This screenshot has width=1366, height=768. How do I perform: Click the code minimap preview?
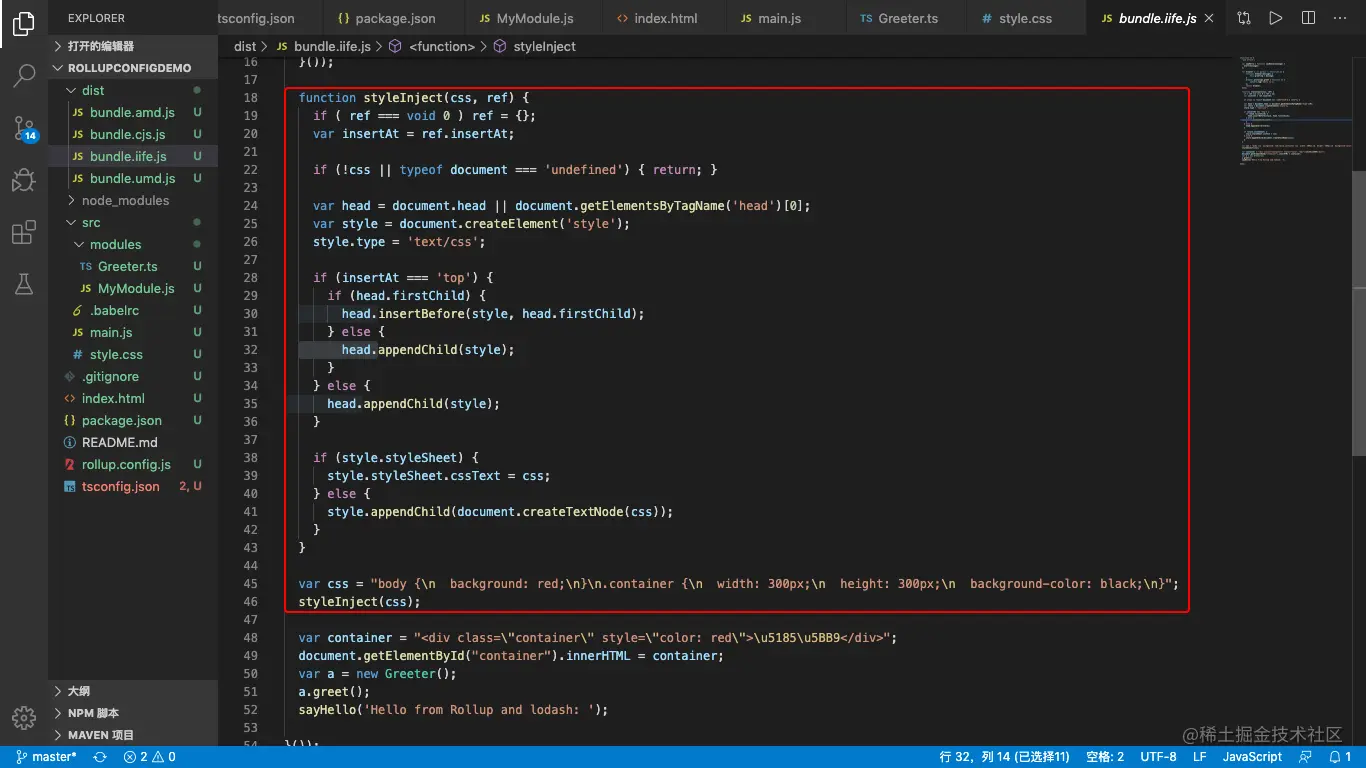click(x=1295, y=110)
